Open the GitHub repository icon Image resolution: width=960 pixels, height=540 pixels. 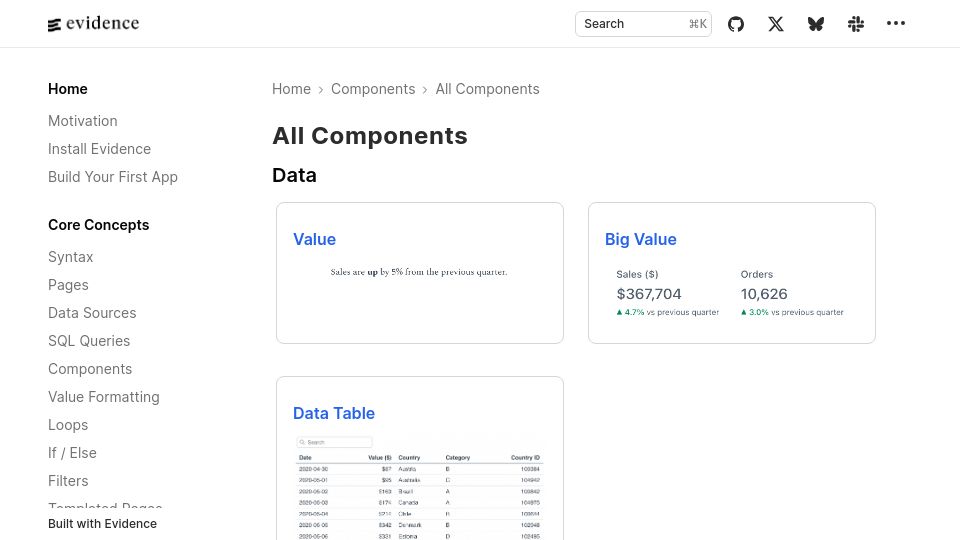point(736,24)
